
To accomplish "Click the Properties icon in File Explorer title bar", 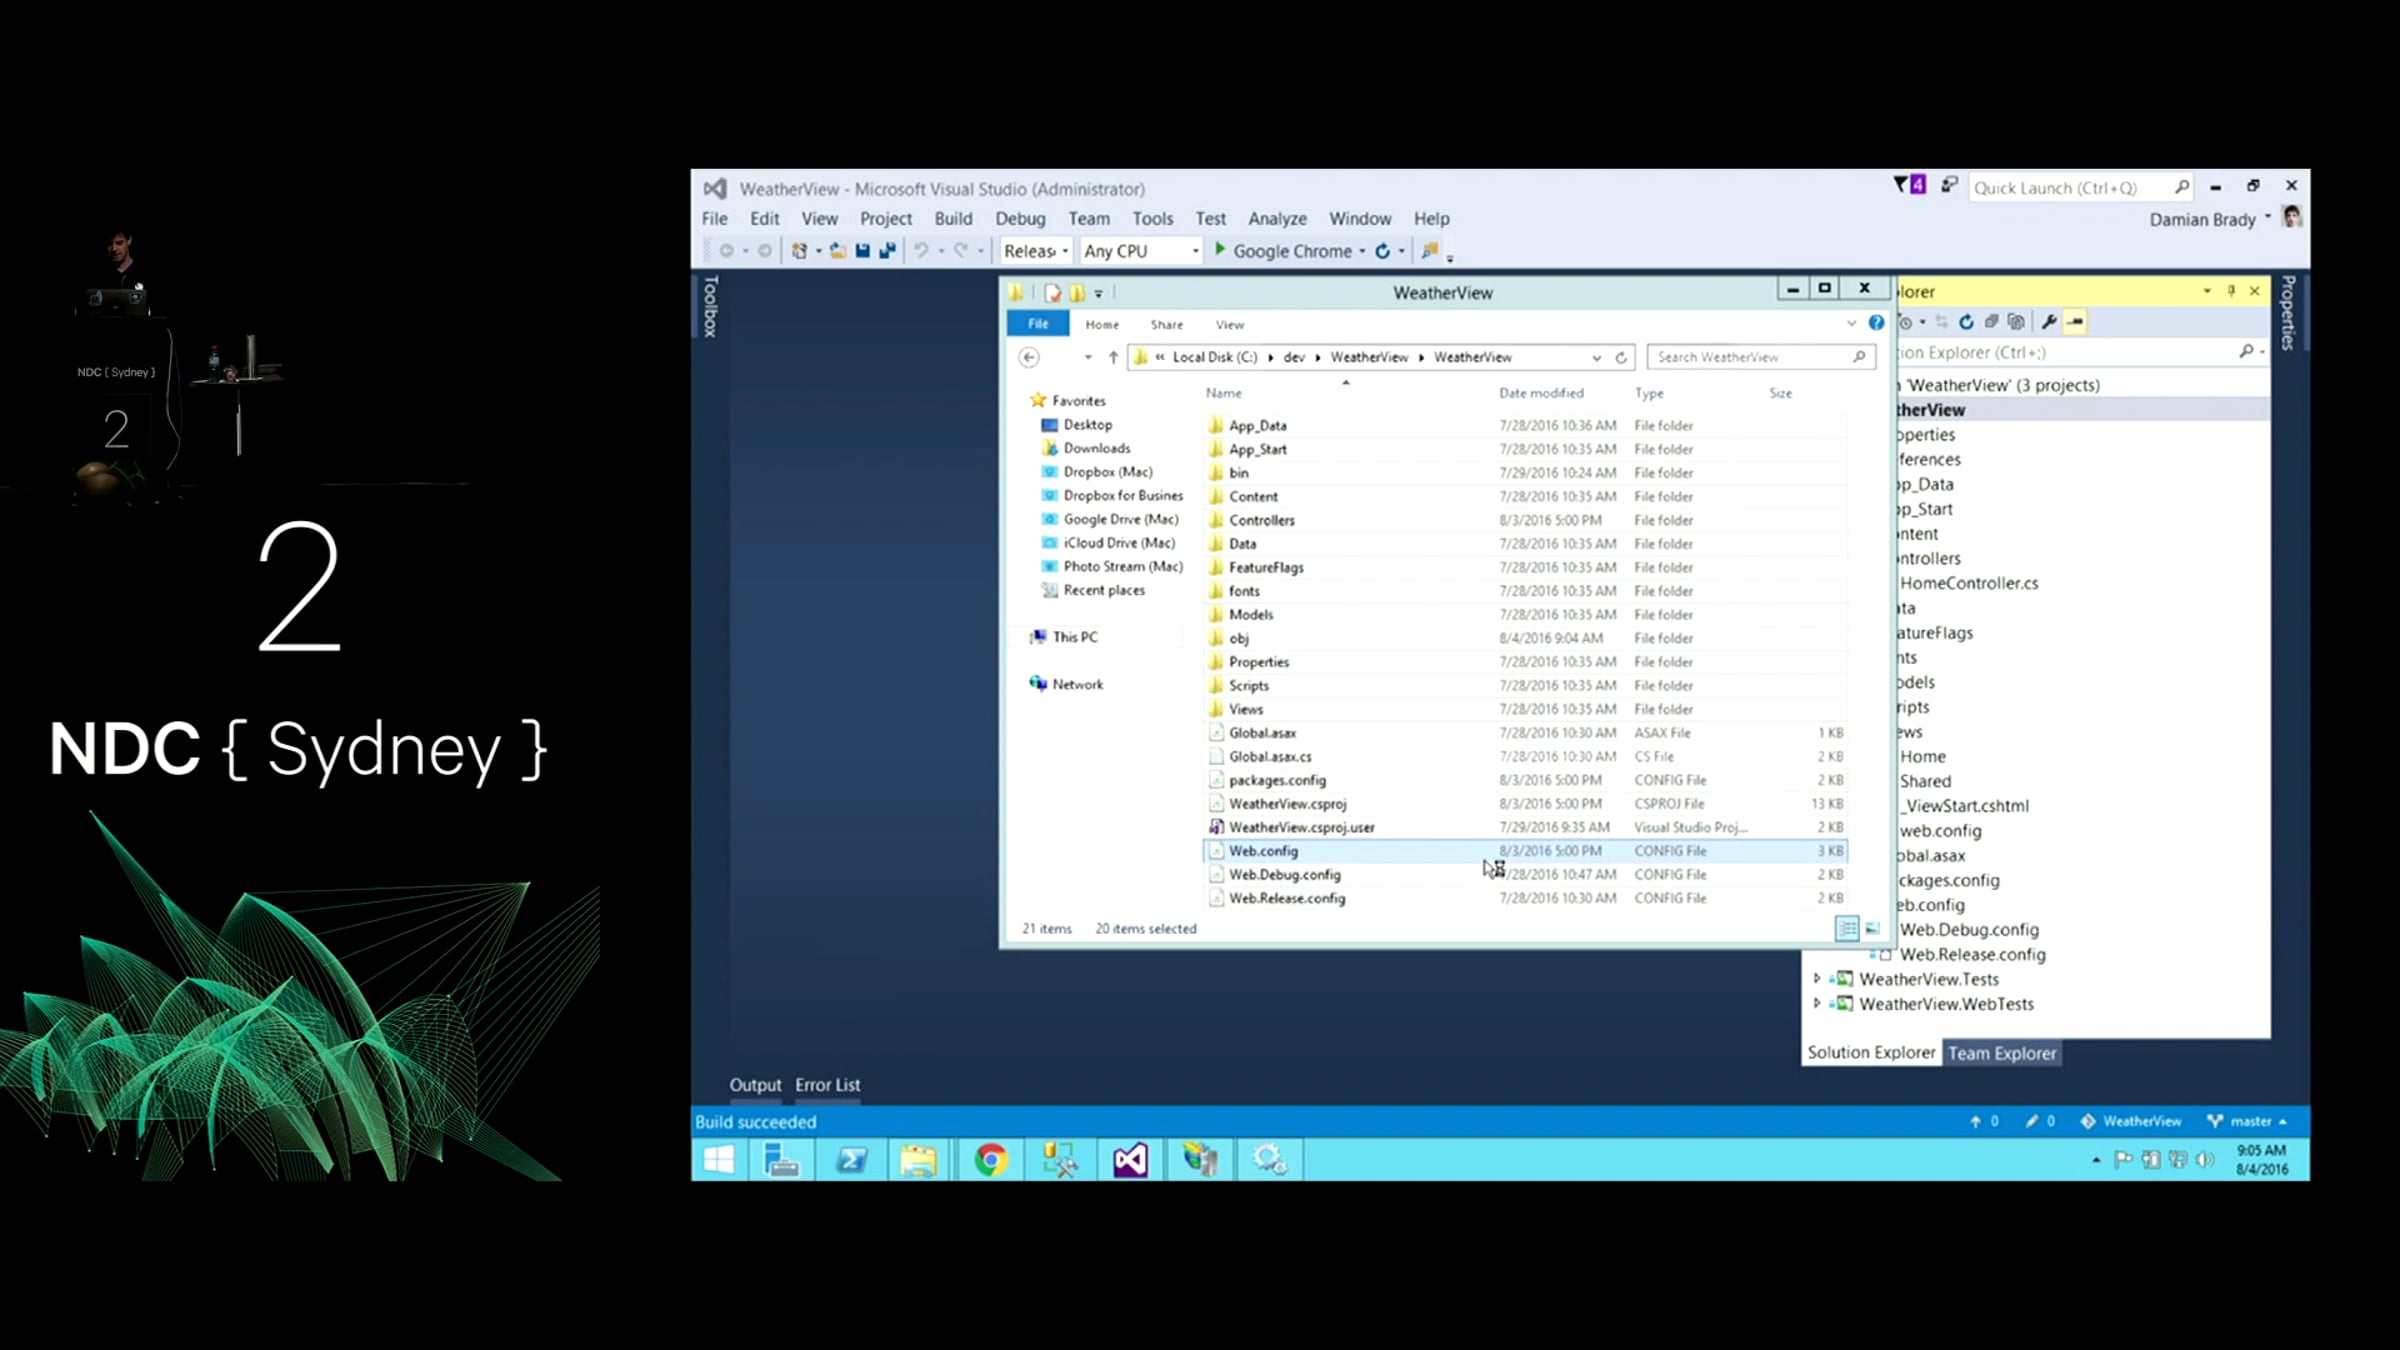I will coord(1052,293).
